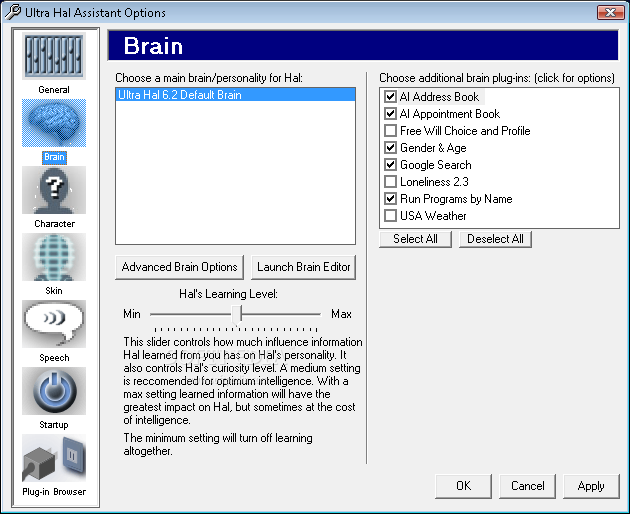Viewport: 630px width, 514px height.
Task: Click the Google Search plug-in label
Action: (x=436, y=165)
